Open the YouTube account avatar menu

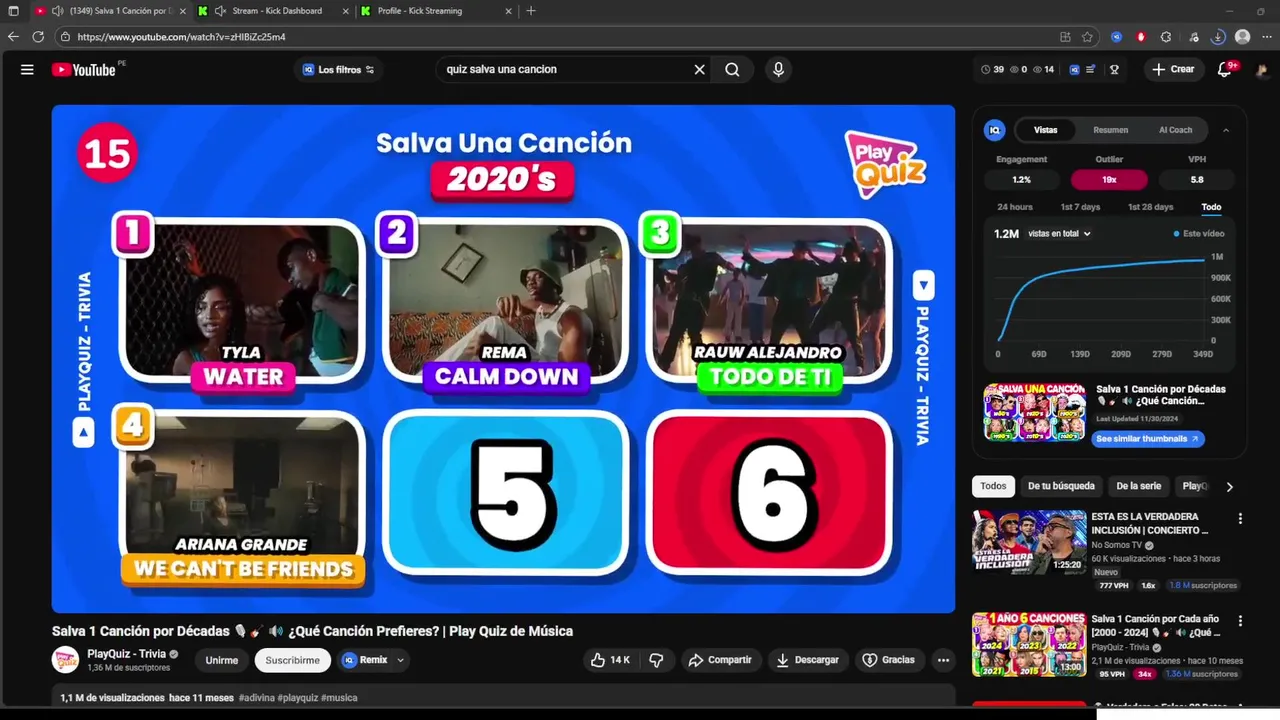pyautogui.click(x=1261, y=70)
